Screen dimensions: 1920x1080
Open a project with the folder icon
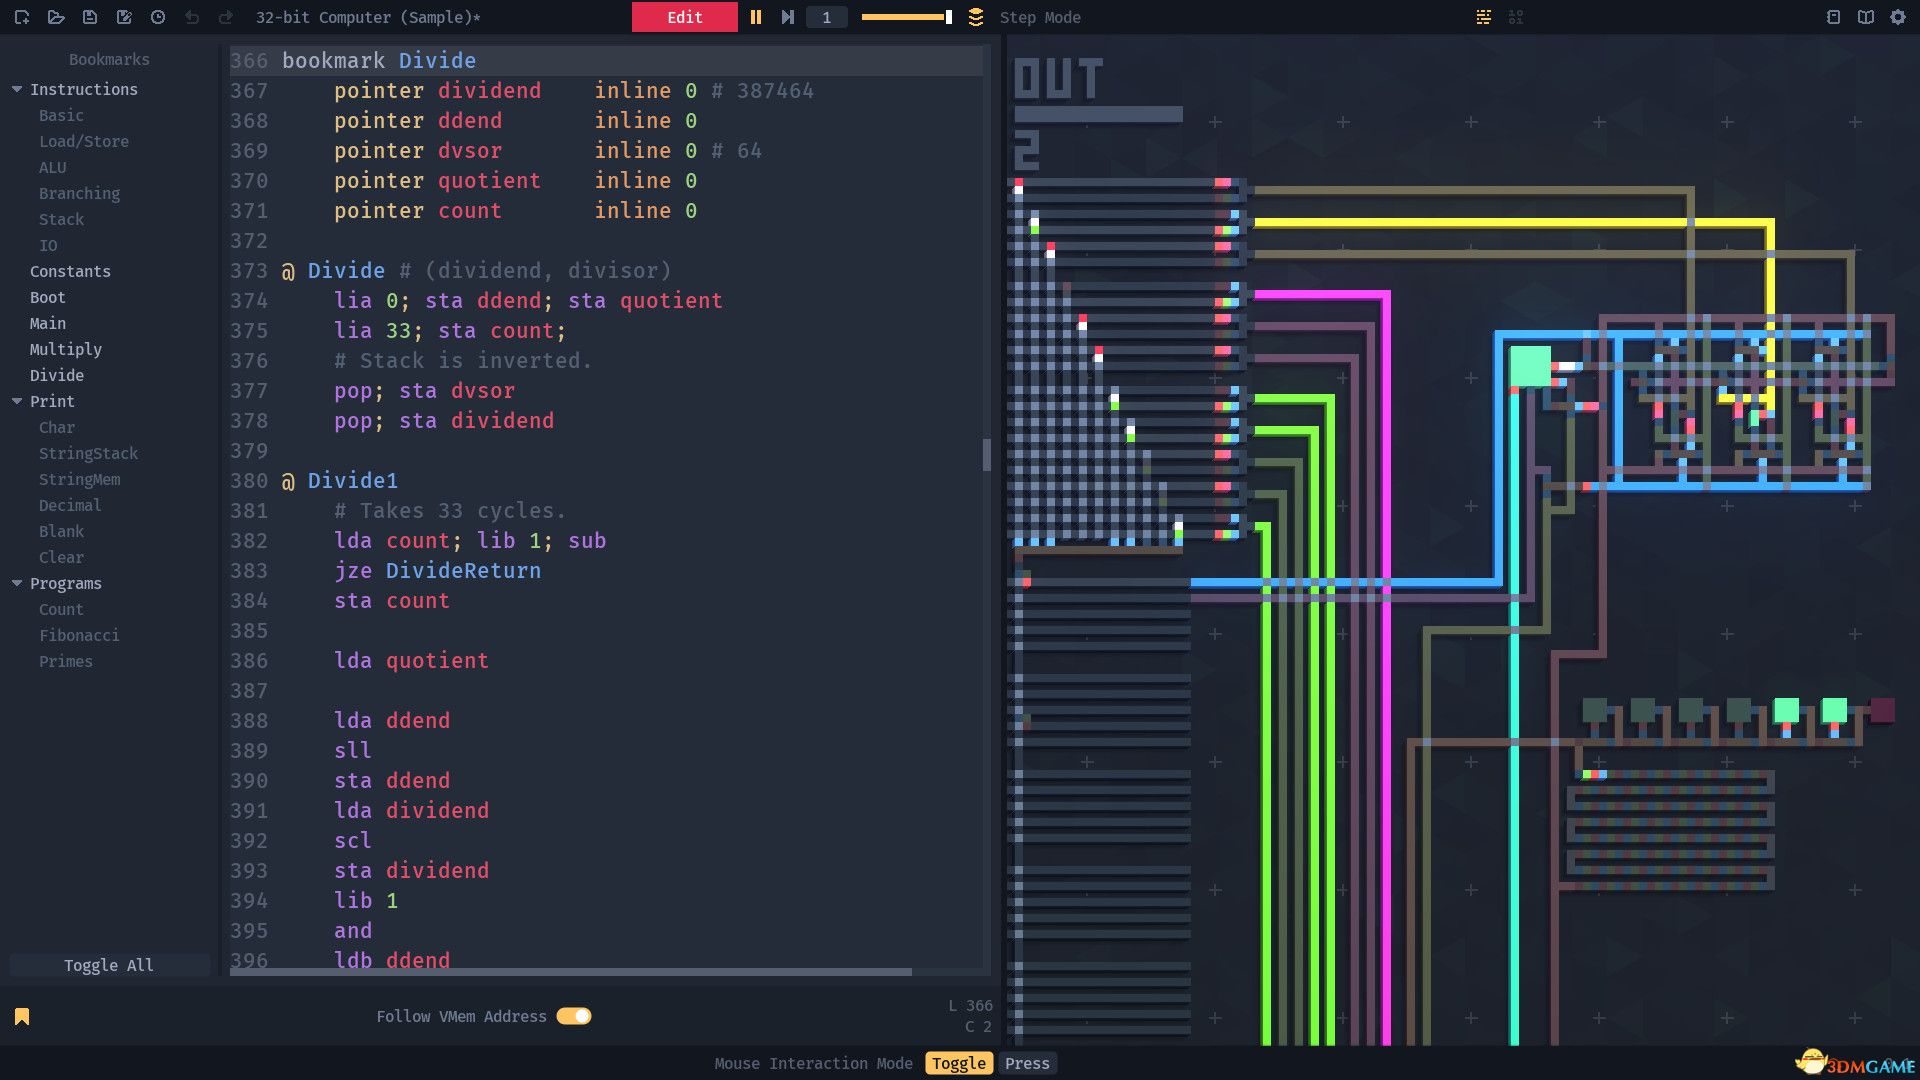pyautogui.click(x=56, y=17)
